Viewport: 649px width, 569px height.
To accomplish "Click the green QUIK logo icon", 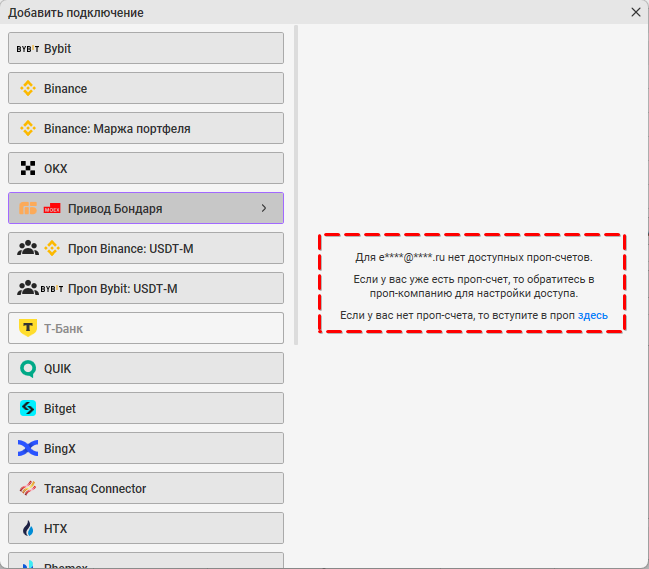I will pos(28,368).
